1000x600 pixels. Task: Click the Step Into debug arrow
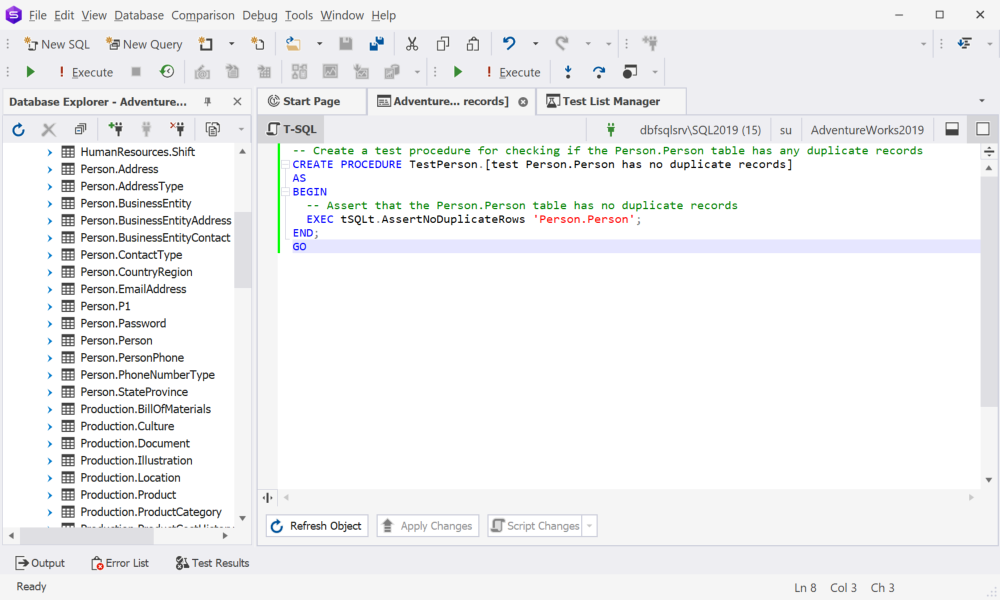[568, 72]
